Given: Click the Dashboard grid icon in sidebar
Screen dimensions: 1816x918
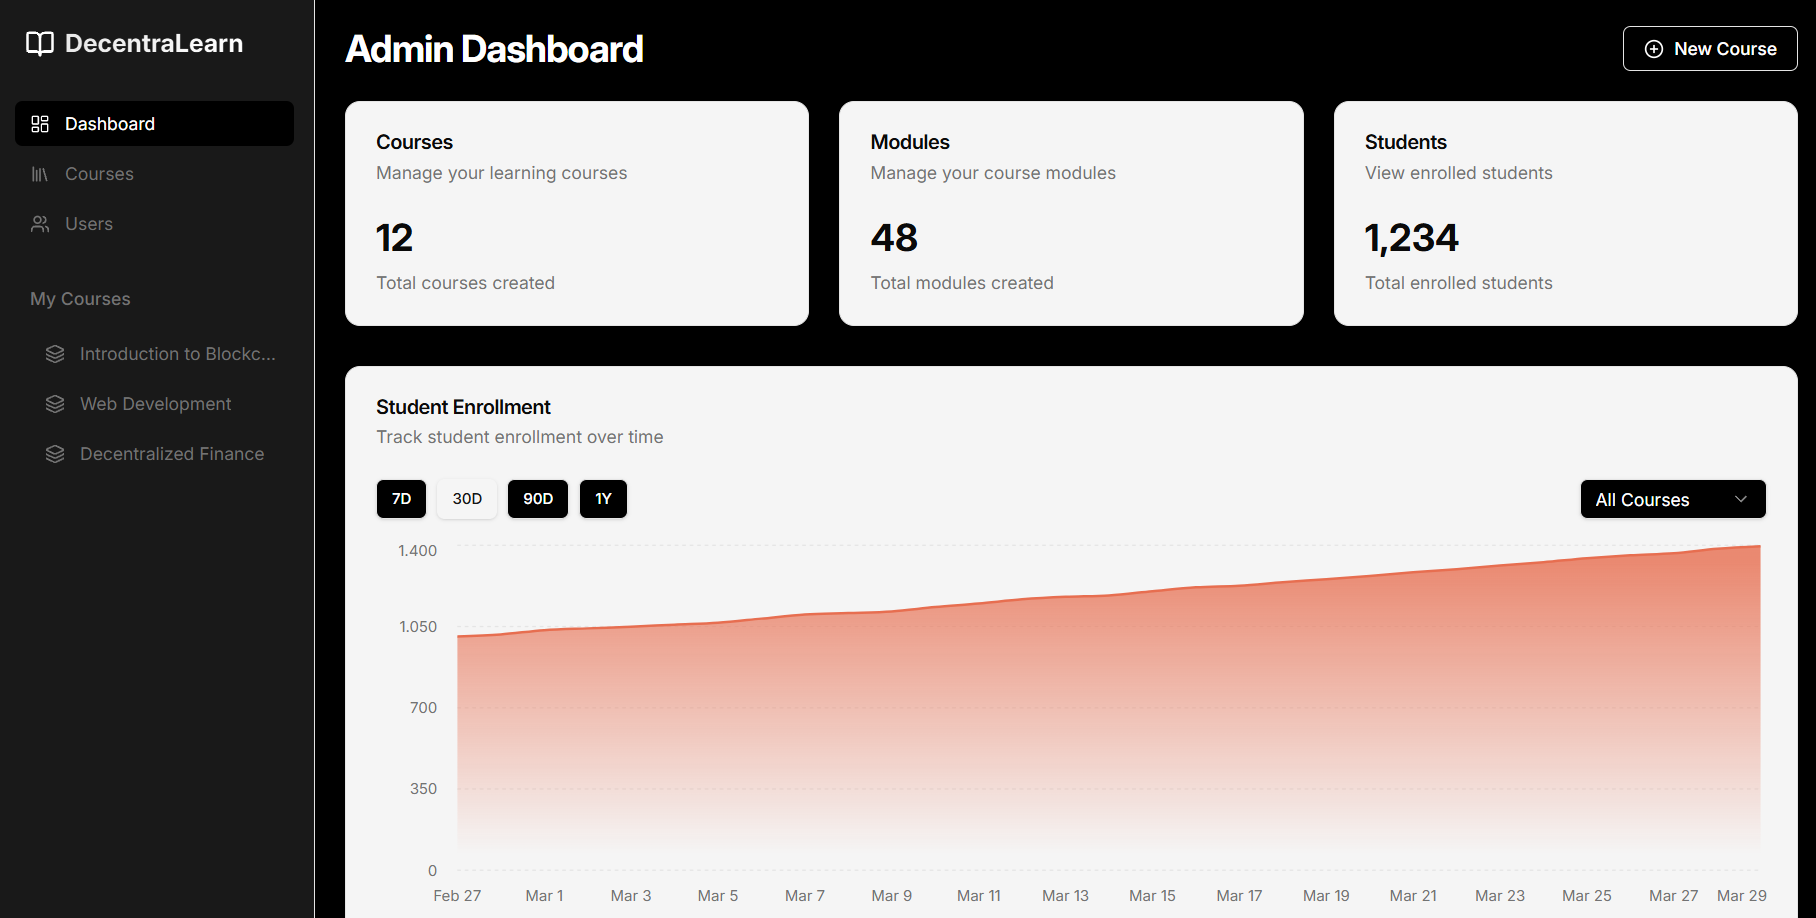Looking at the screenshot, I should pos(40,124).
